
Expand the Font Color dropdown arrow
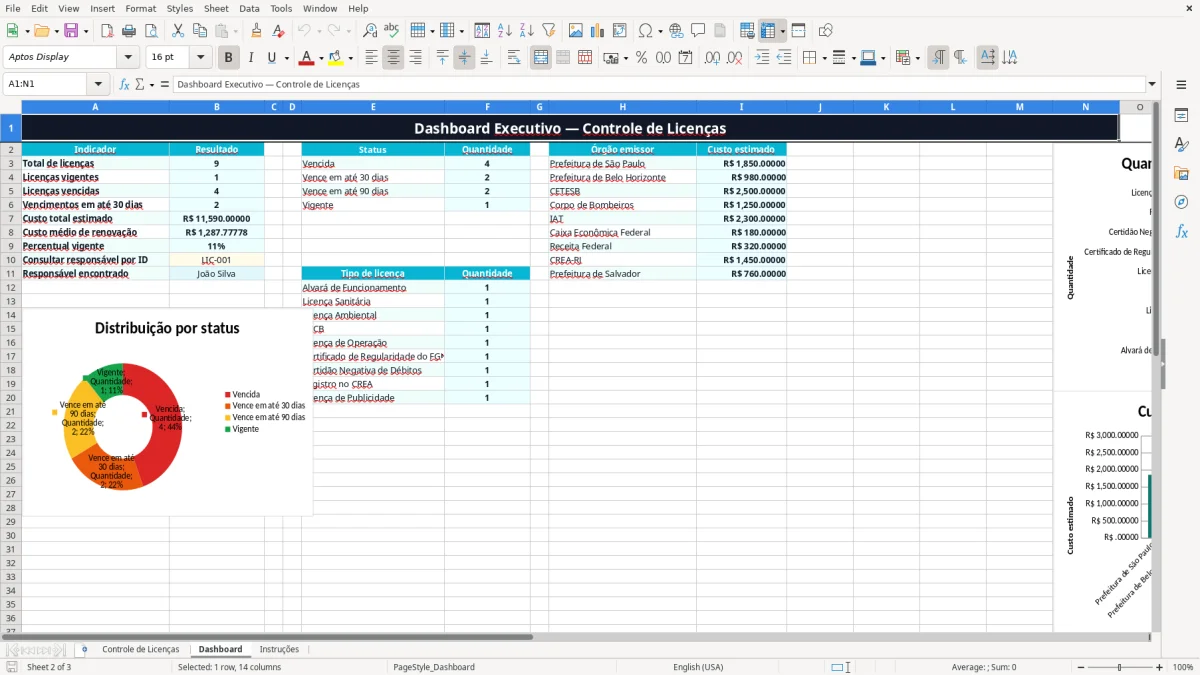tap(320, 58)
